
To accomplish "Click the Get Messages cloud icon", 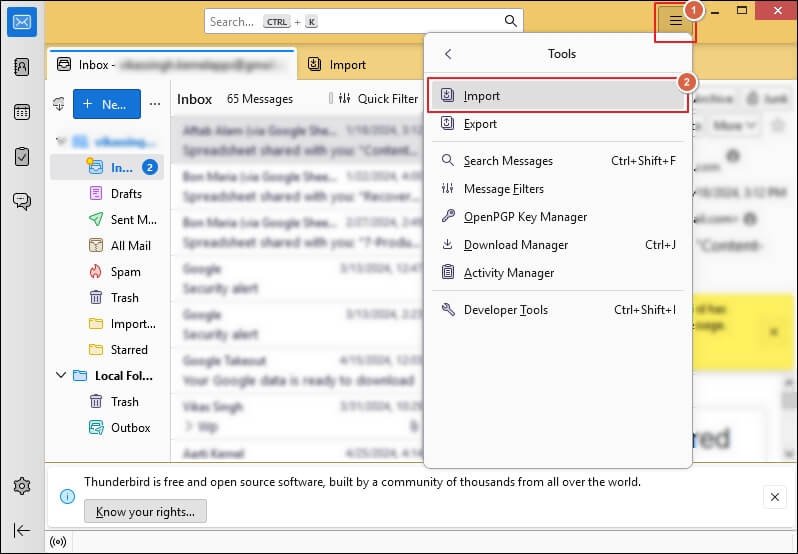I will [59, 104].
